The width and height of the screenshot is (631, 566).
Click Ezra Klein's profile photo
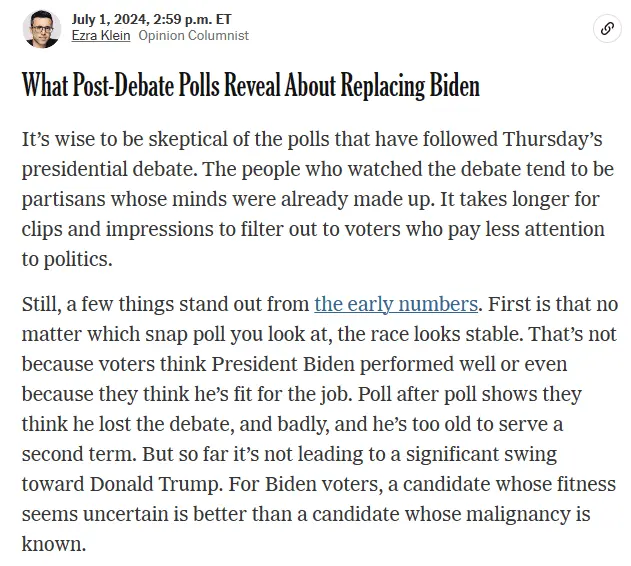42,28
